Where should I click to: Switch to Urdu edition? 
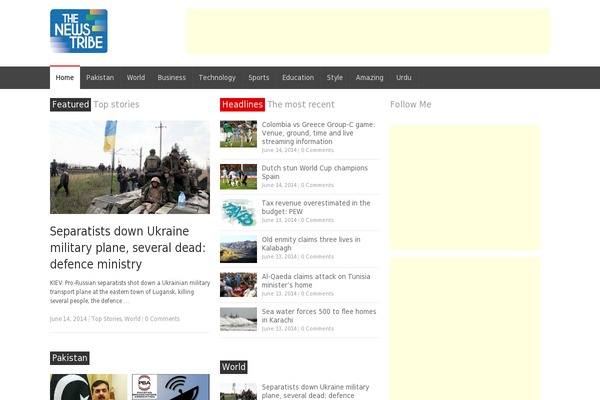(x=404, y=78)
